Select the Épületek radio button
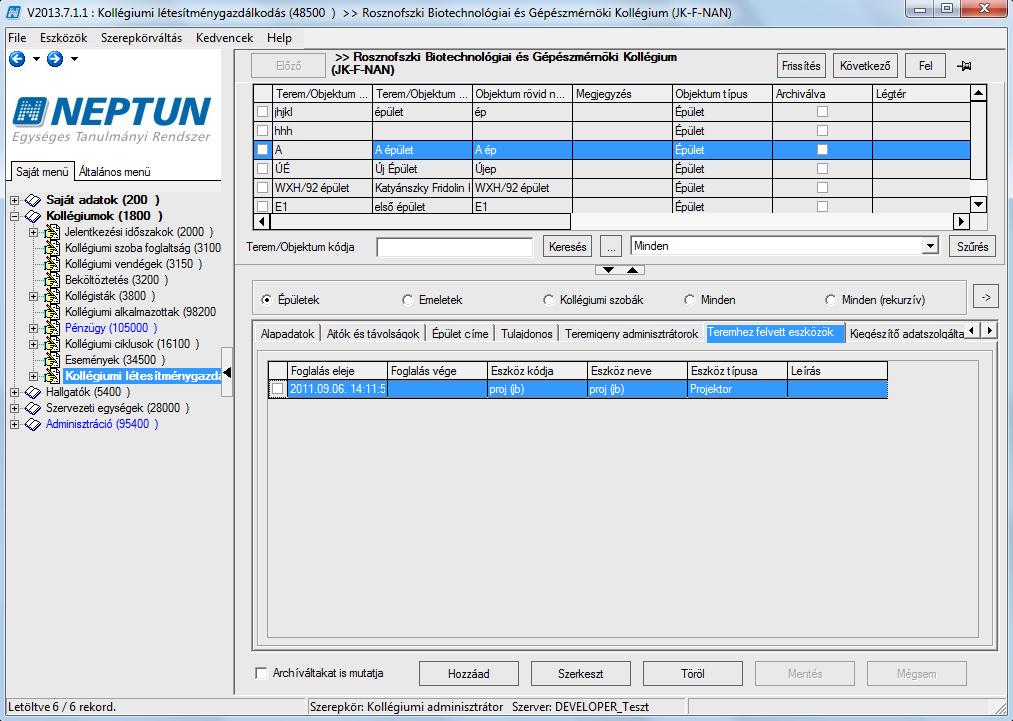Screen dimensions: 1013x721 tap(266, 300)
